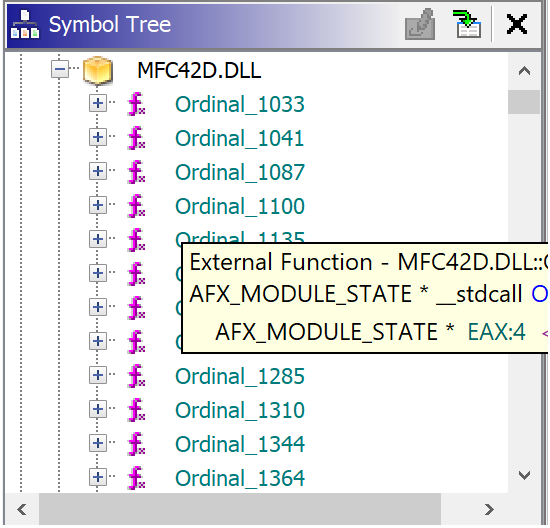The height and width of the screenshot is (528, 550).
Task: Click the horizontal scrollbar left arrow
Action: [22, 509]
